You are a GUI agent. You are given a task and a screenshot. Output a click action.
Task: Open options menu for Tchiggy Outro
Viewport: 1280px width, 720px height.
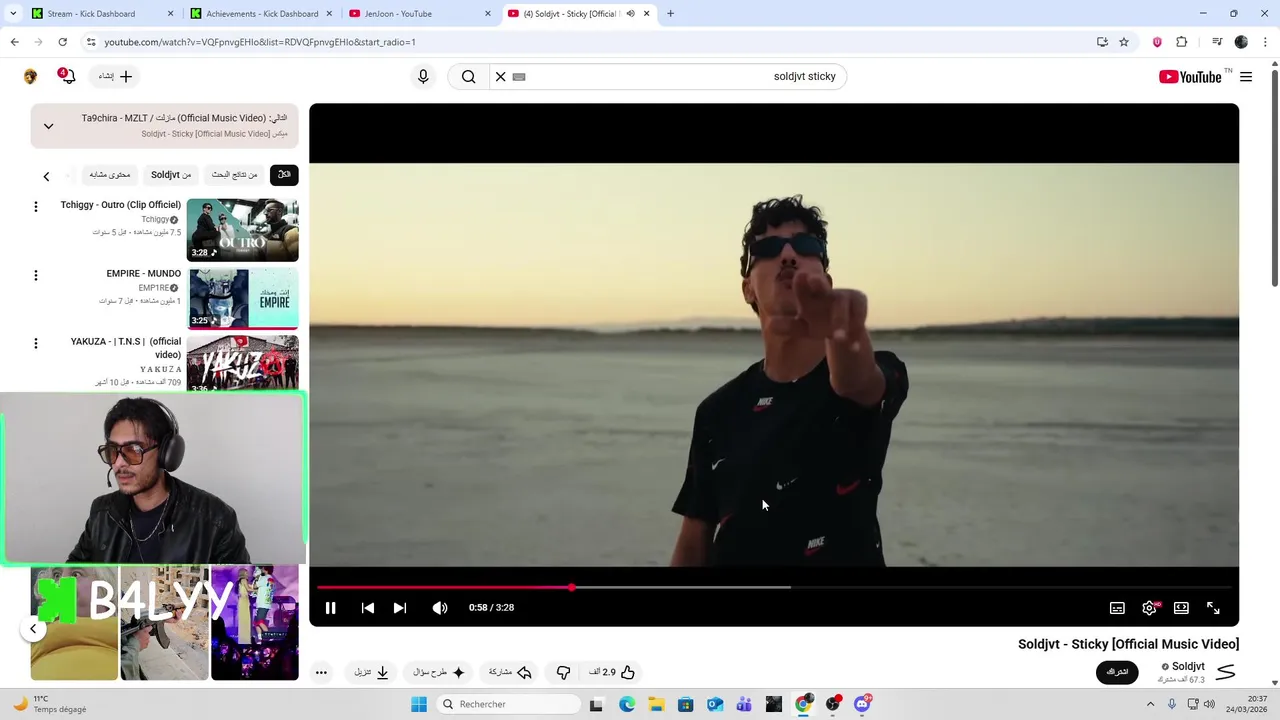click(36, 207)
